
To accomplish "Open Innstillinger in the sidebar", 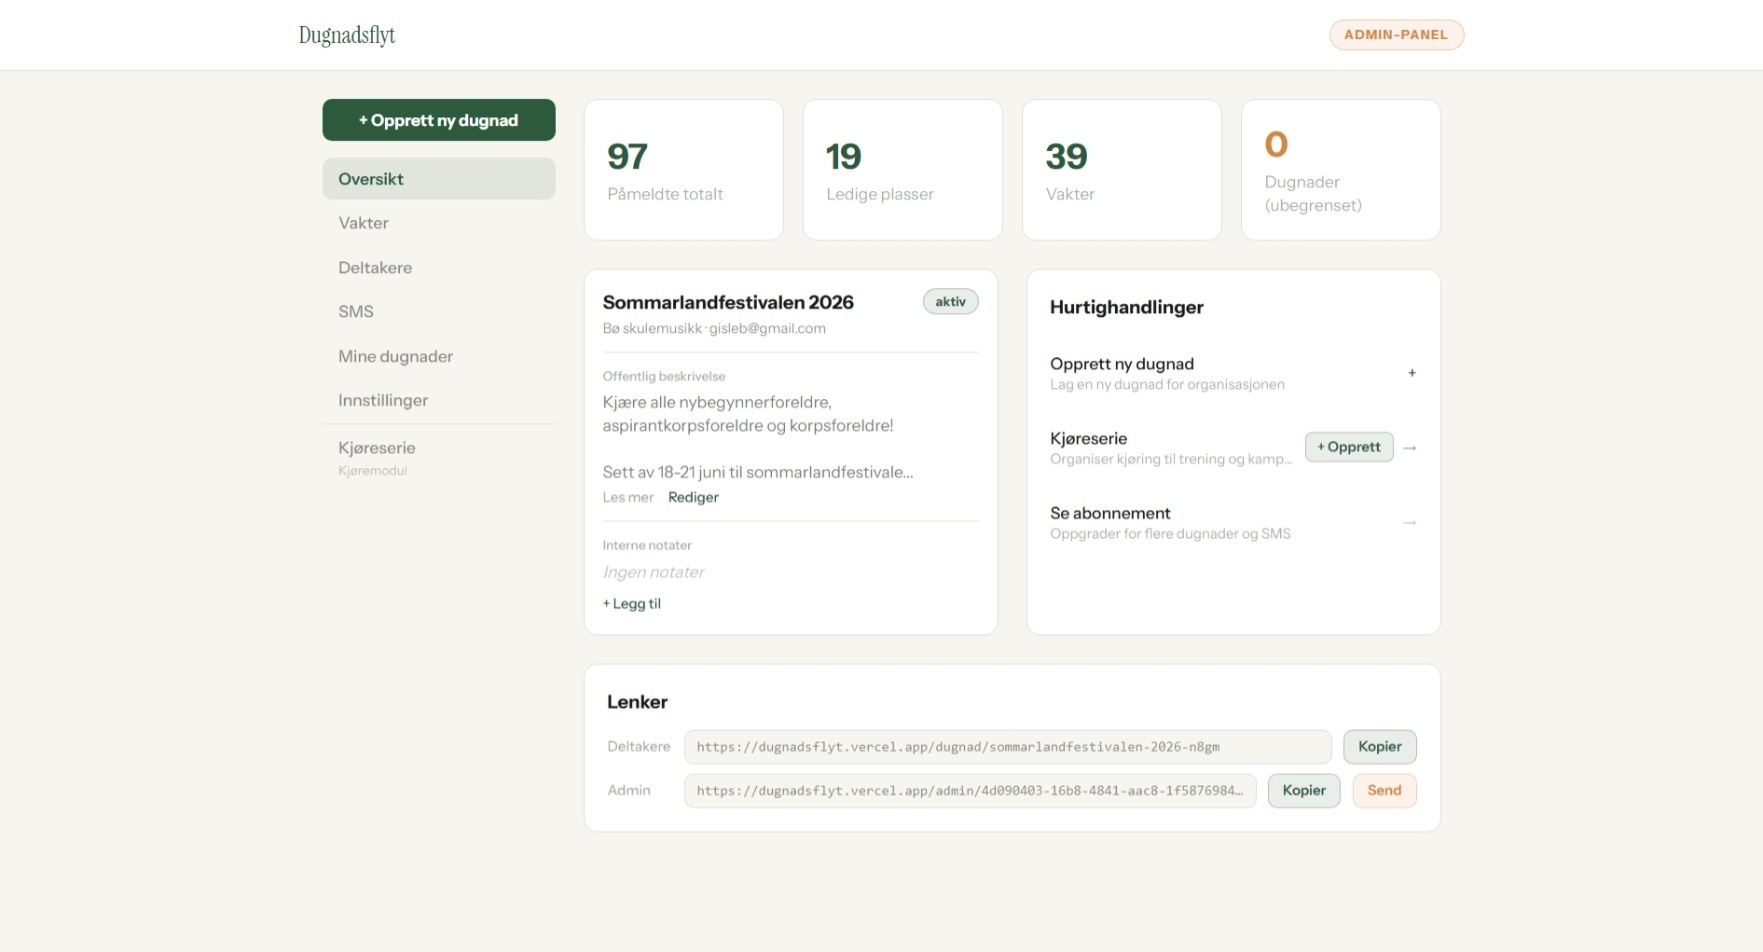I will pos(439,400).
